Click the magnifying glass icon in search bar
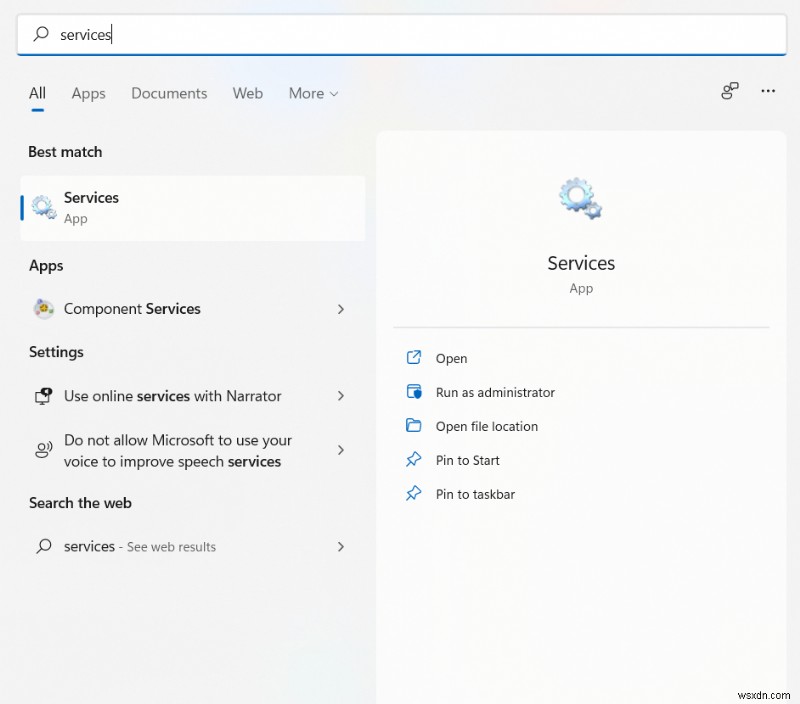This screenshot has height=704, width=800. [41, 35]
